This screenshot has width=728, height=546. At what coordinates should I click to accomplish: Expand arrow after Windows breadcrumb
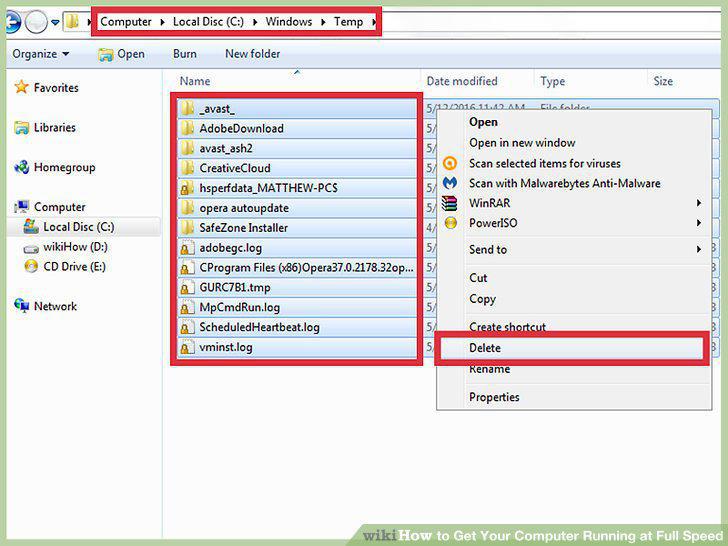(x=323, y=22)
